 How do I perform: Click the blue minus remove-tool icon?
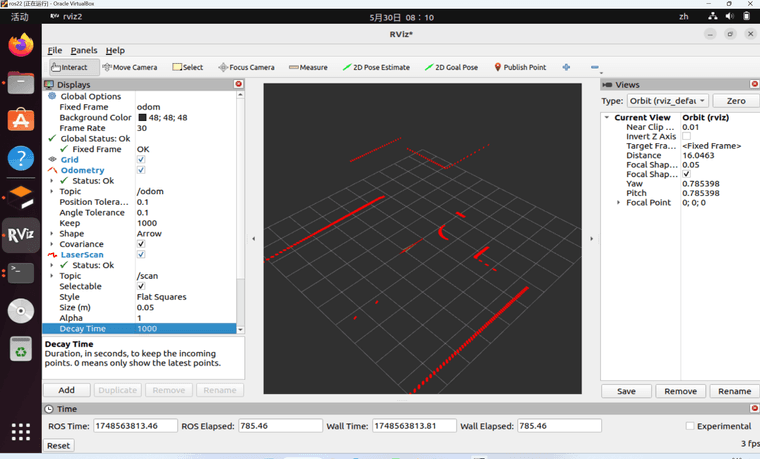tap(595, 67)
